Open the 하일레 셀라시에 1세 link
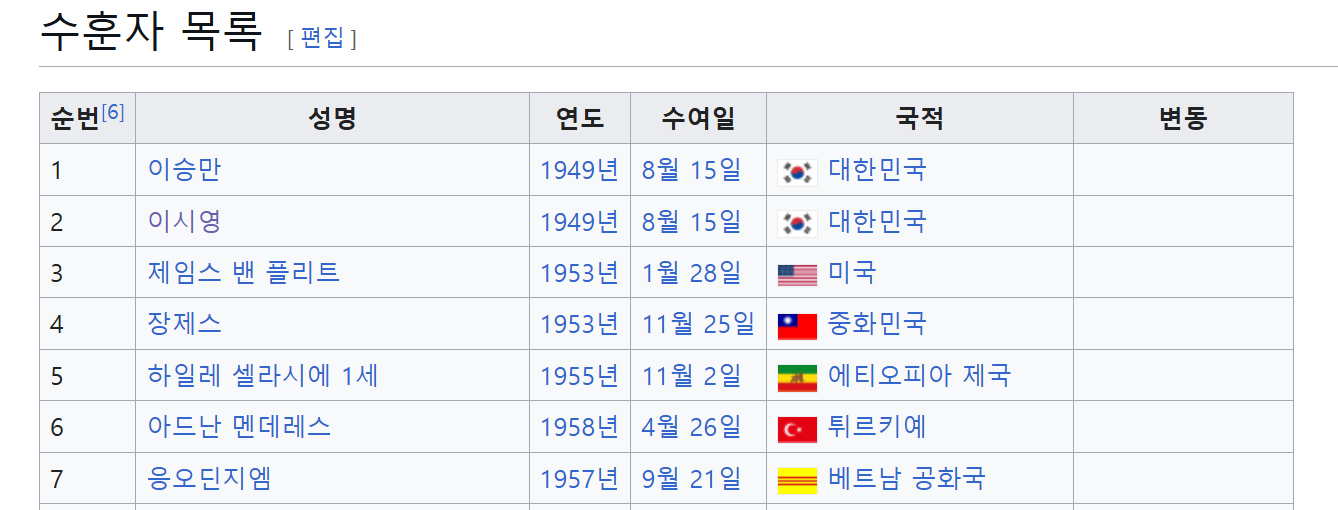 coord(263,376)
